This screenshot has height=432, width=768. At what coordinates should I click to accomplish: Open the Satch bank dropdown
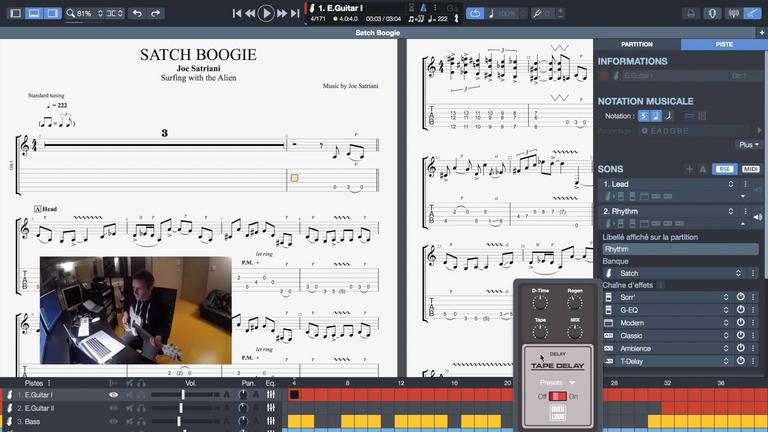pyautogui.click(x=738, y=273)
